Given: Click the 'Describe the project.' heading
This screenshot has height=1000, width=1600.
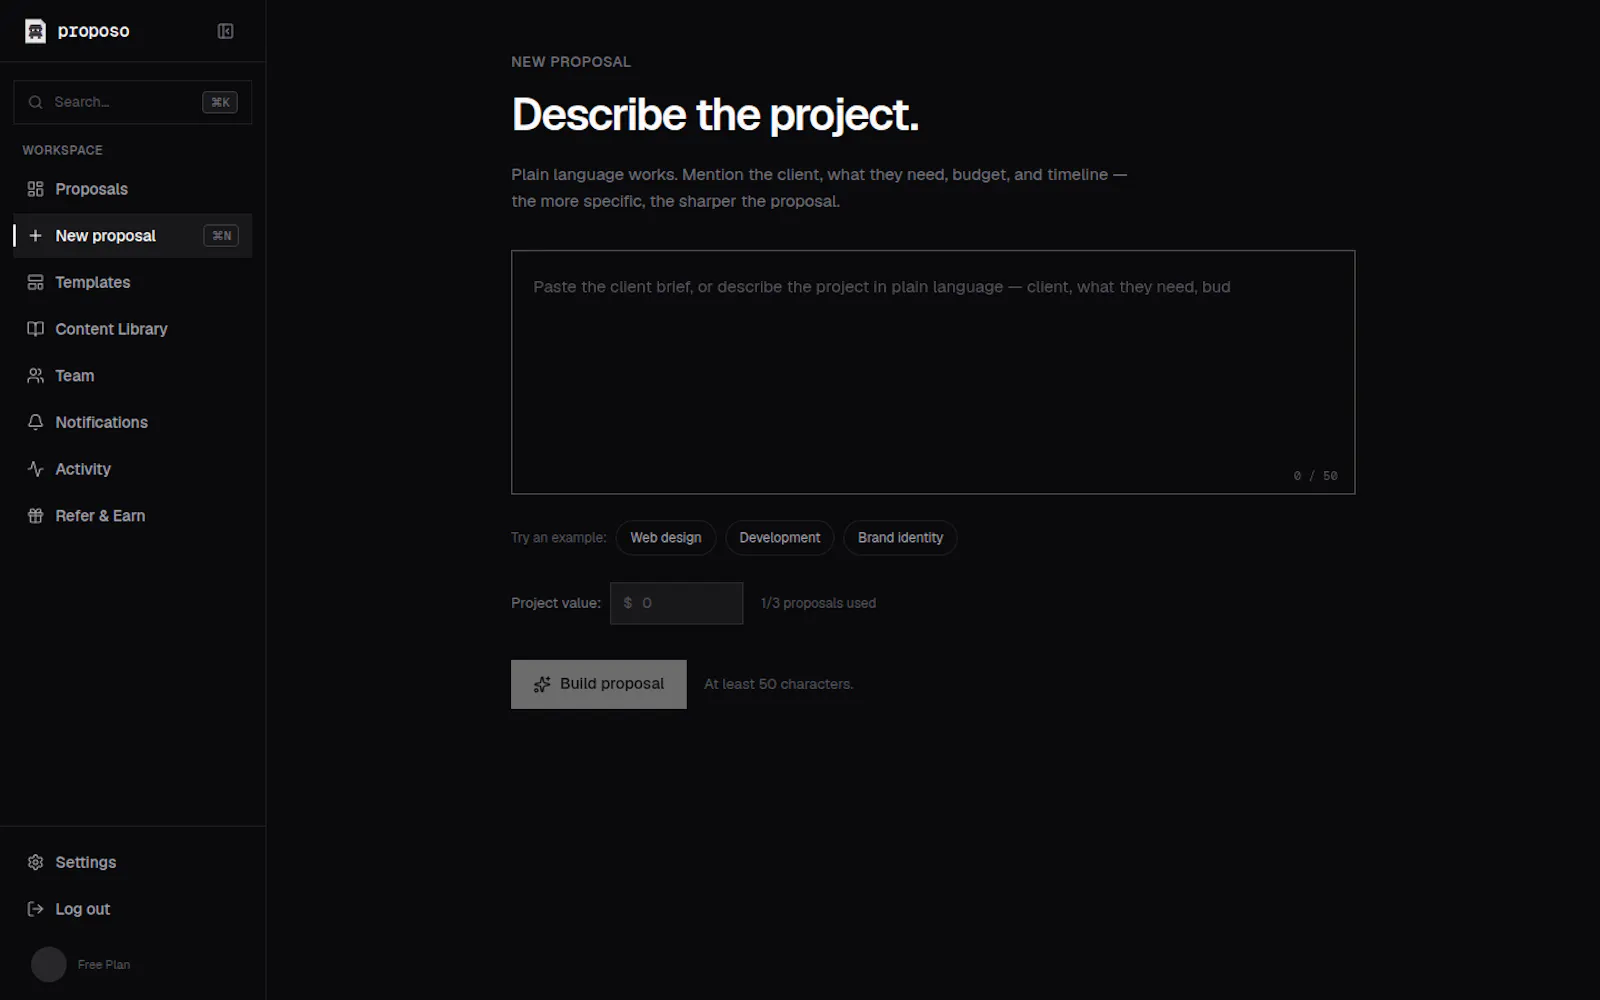Looking at the screenshot, I should pos(715,115).
